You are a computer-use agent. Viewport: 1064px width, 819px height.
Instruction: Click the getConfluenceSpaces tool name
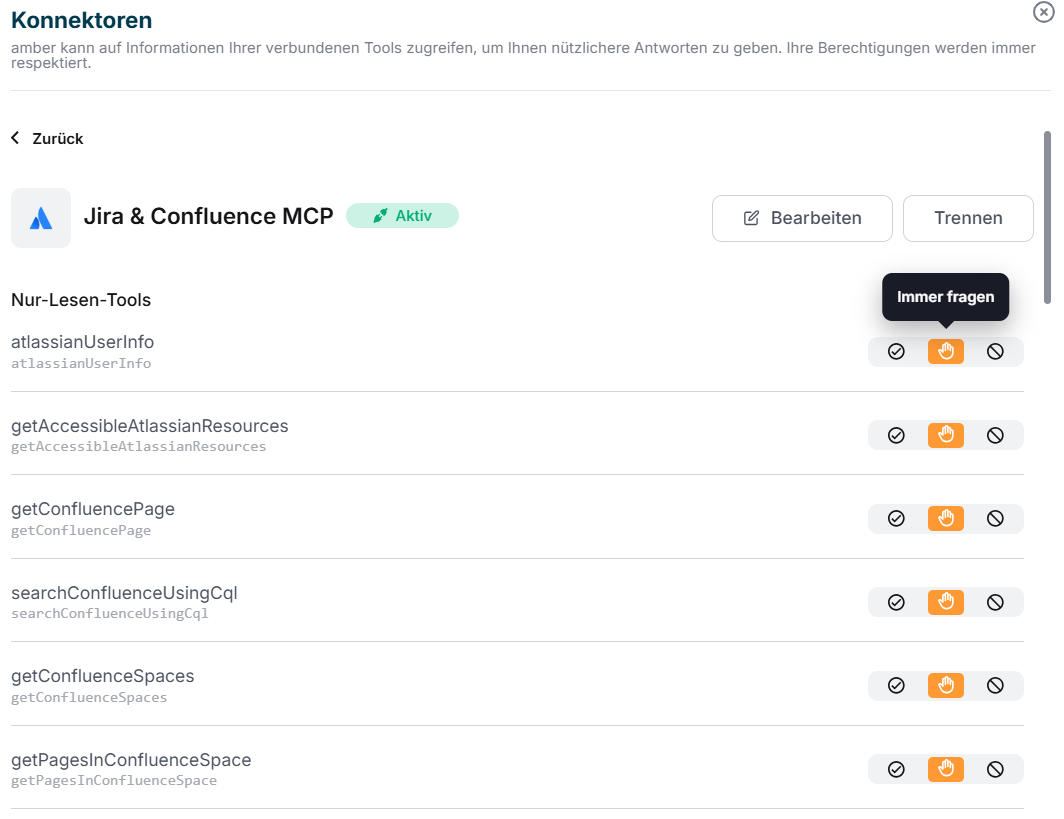(x=102, y=676)
